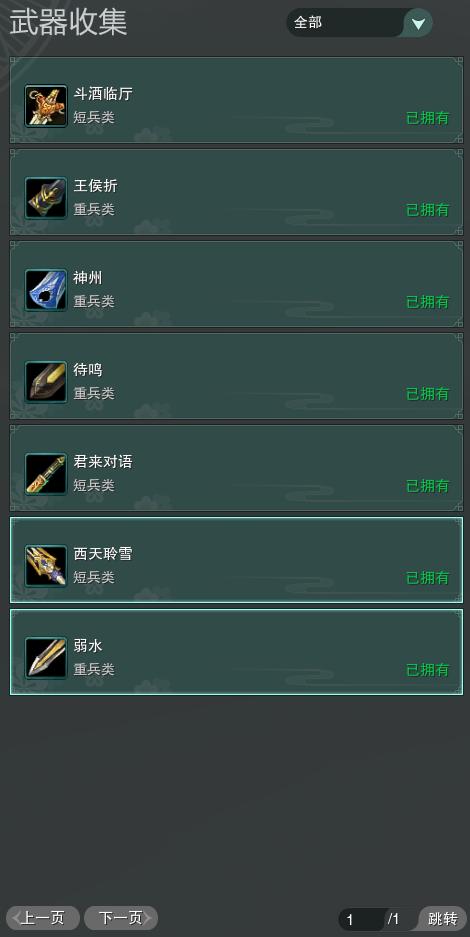Go to previous page with 上一页
This screenshot has height=937, width=470.
pos(43,918)
